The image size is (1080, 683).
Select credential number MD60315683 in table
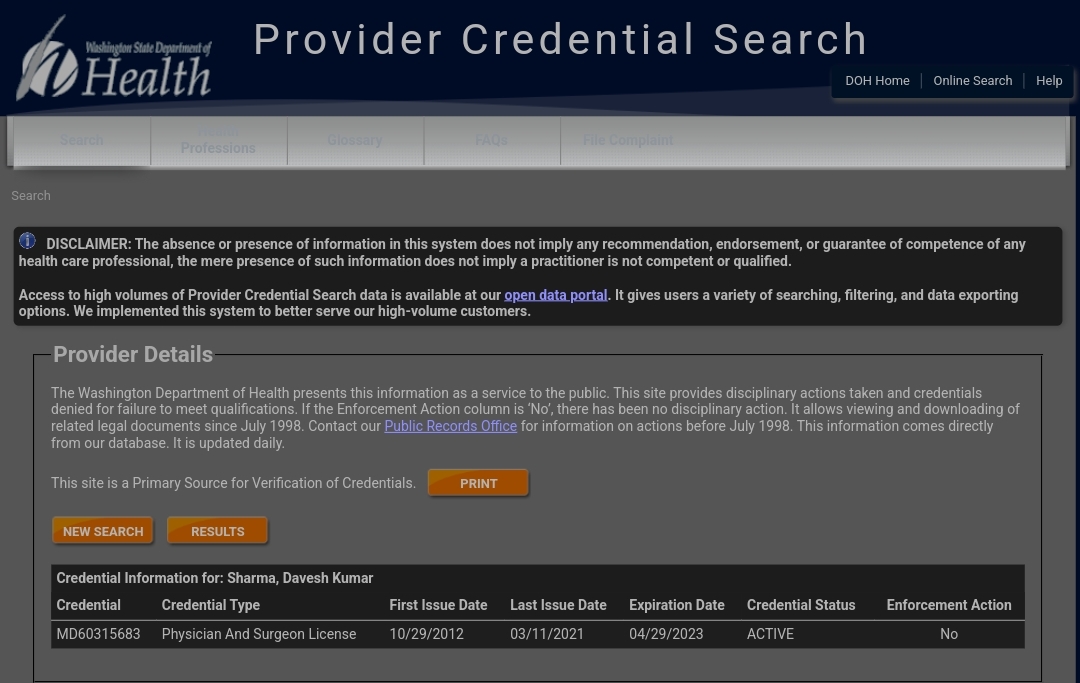pyautogui.click(x=98, y=634)
